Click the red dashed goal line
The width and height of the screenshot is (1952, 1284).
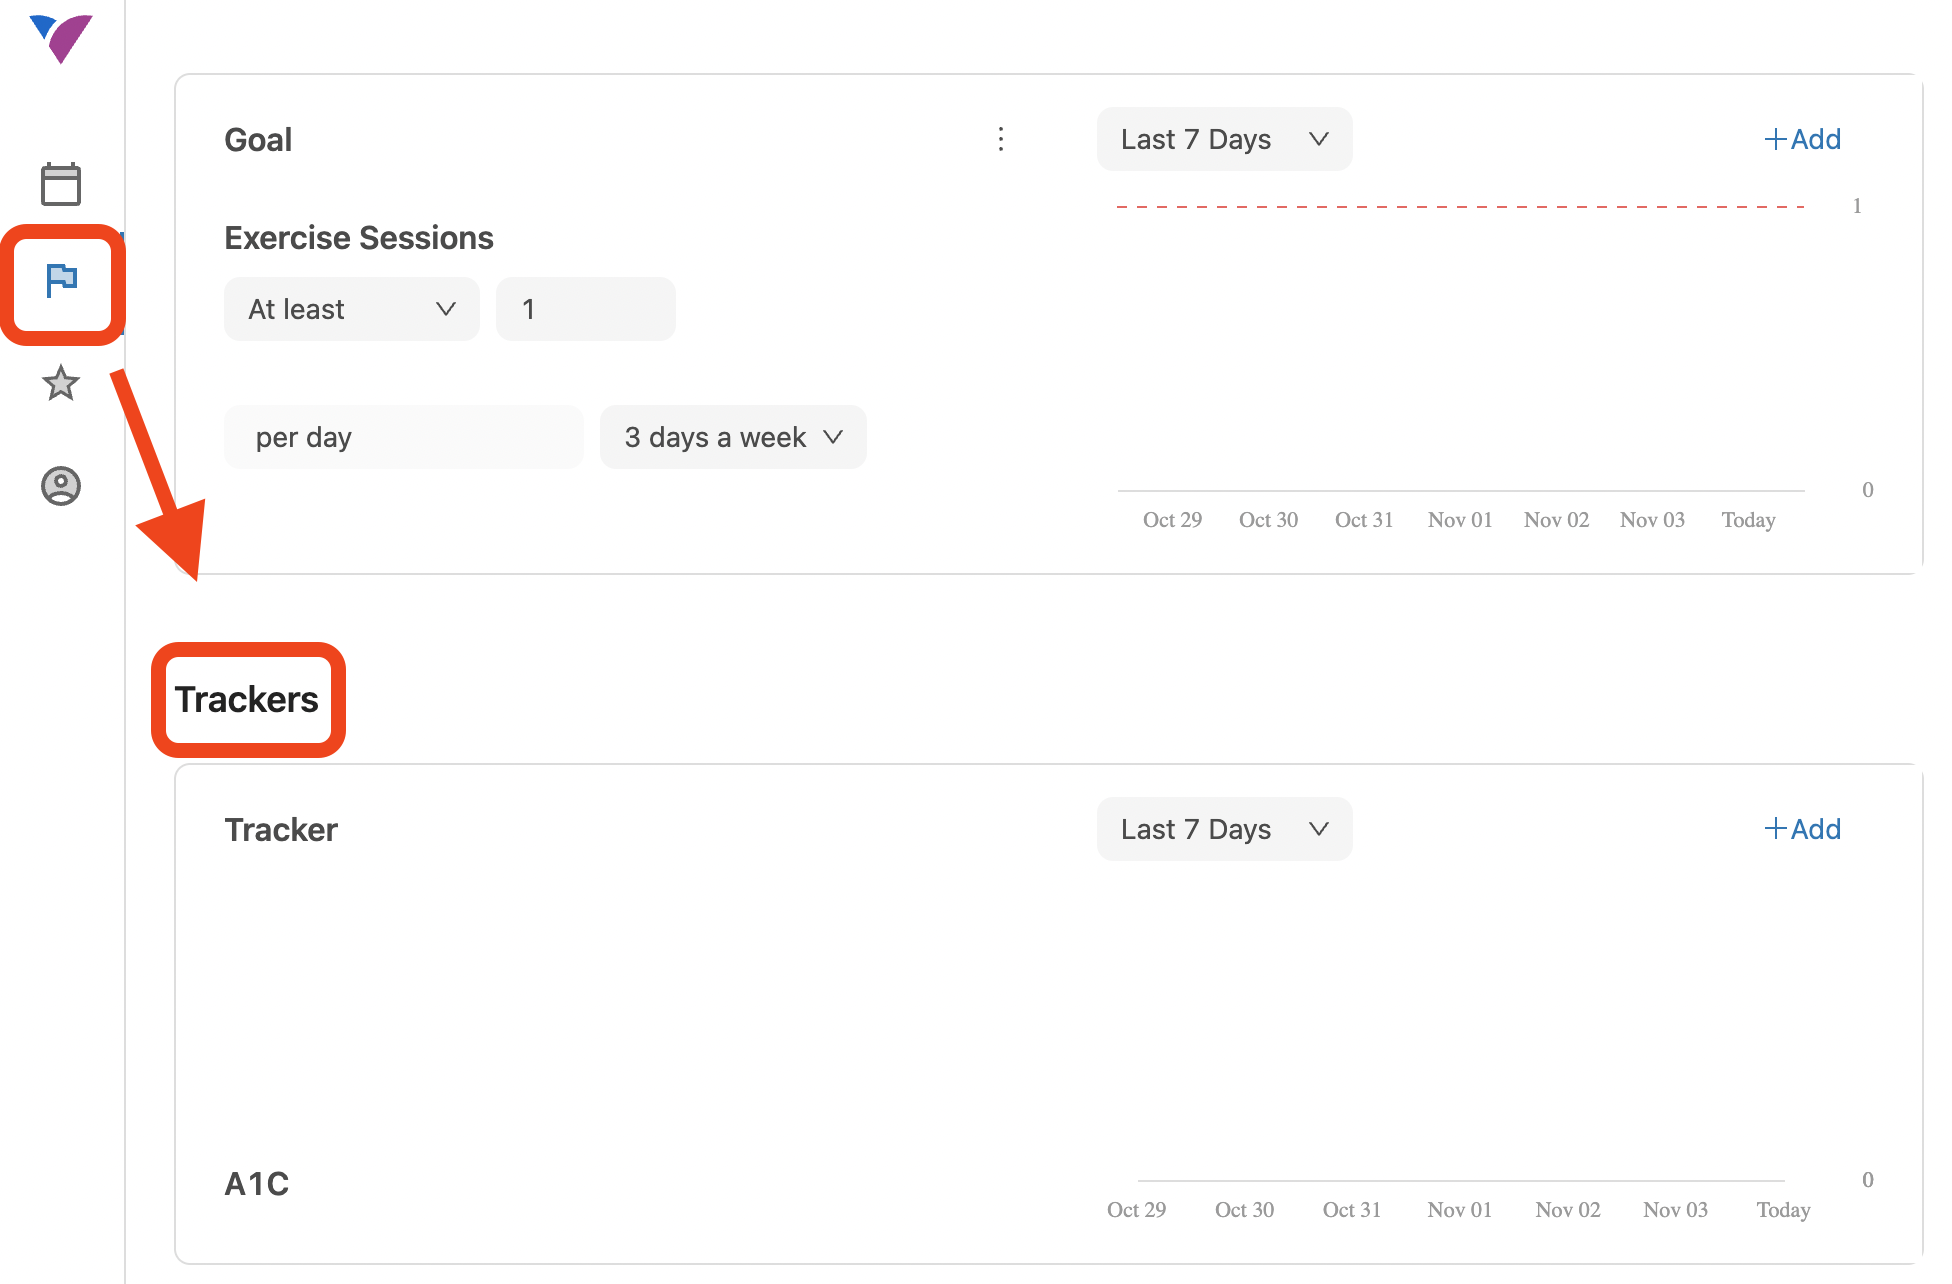click(x=1461, y=206)
